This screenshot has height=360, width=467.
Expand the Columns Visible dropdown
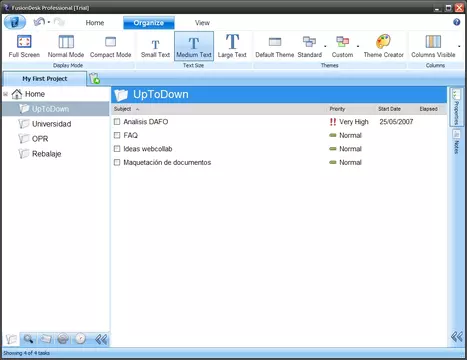pyautogui.click(x=459, y=46)
